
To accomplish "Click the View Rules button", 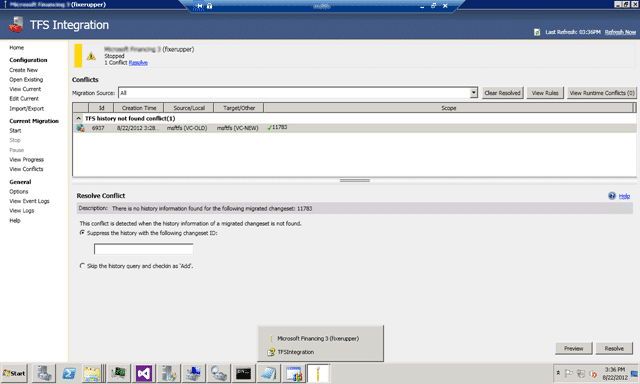I will (x=545, y=93).
